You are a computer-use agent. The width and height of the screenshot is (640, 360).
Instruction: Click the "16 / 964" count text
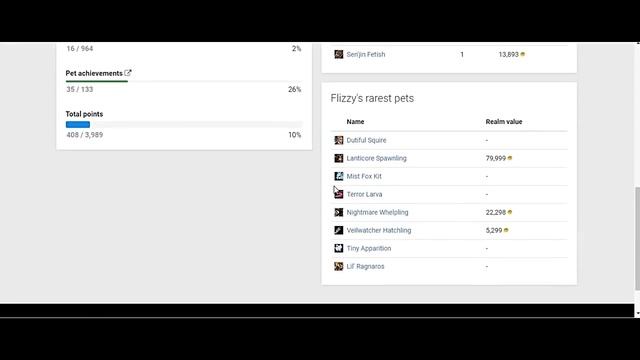pos(80,49)
